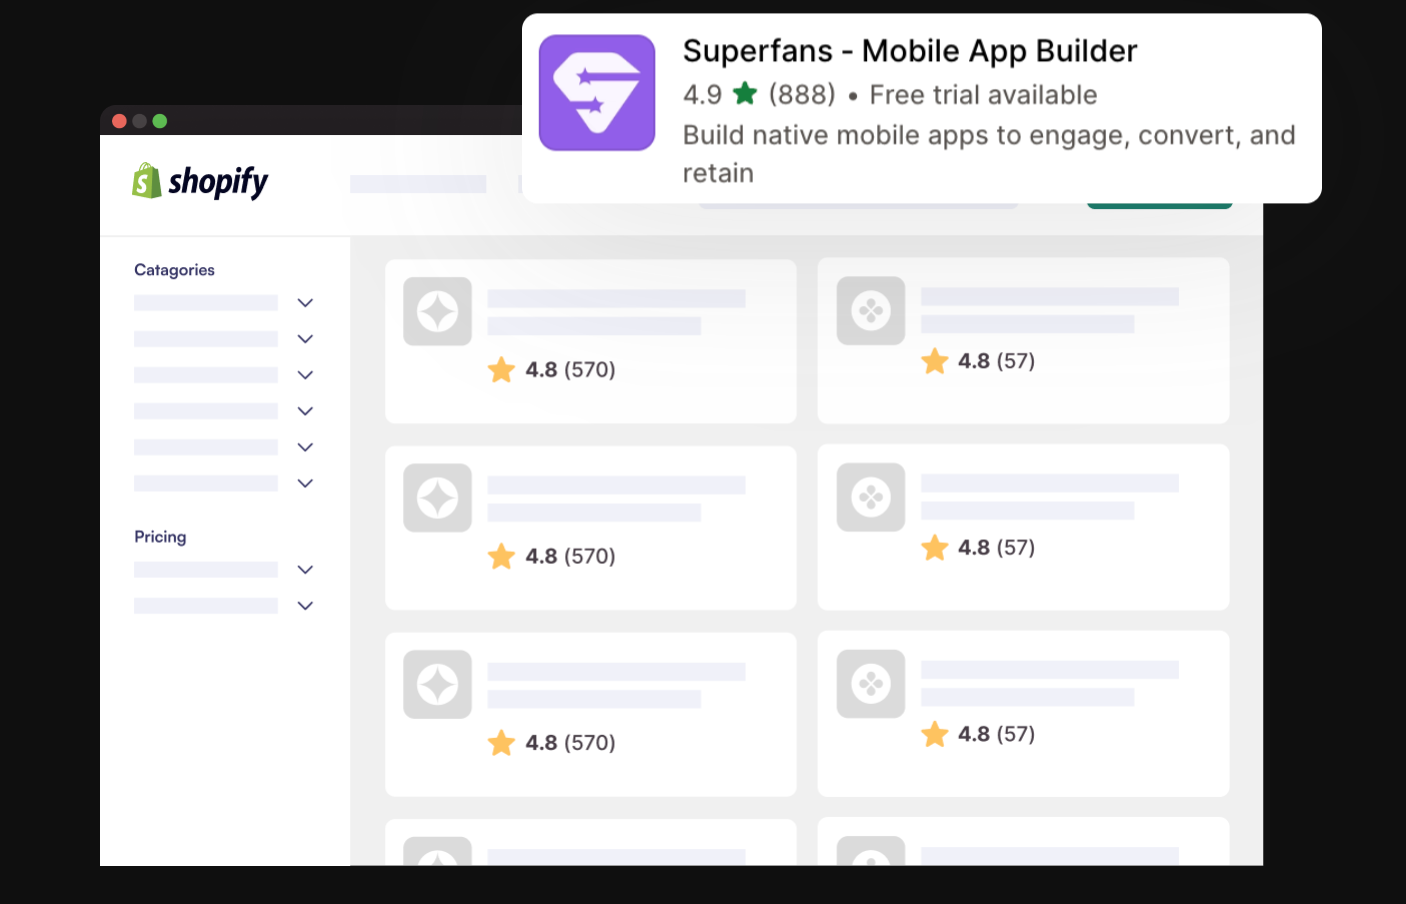Click the dice icon on the middle-right app card
This screenshot has width=1406, height=904.
(870, 497)
